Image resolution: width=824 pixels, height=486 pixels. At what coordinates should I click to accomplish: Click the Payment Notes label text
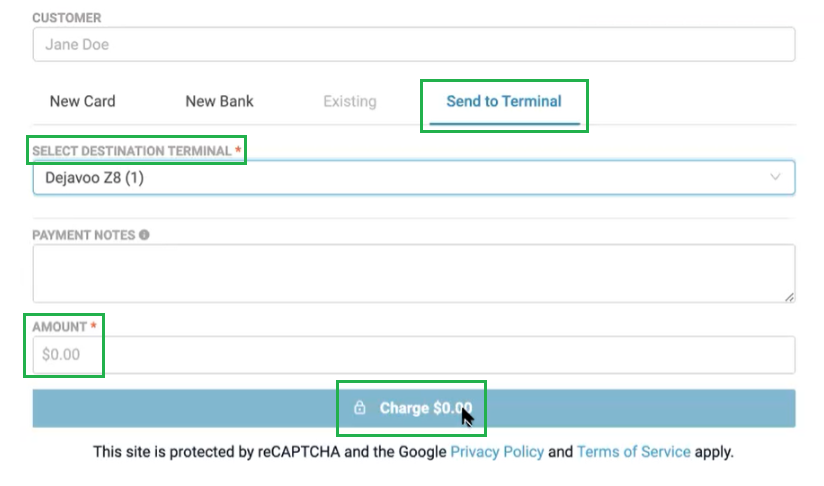[x=84, y=235]
